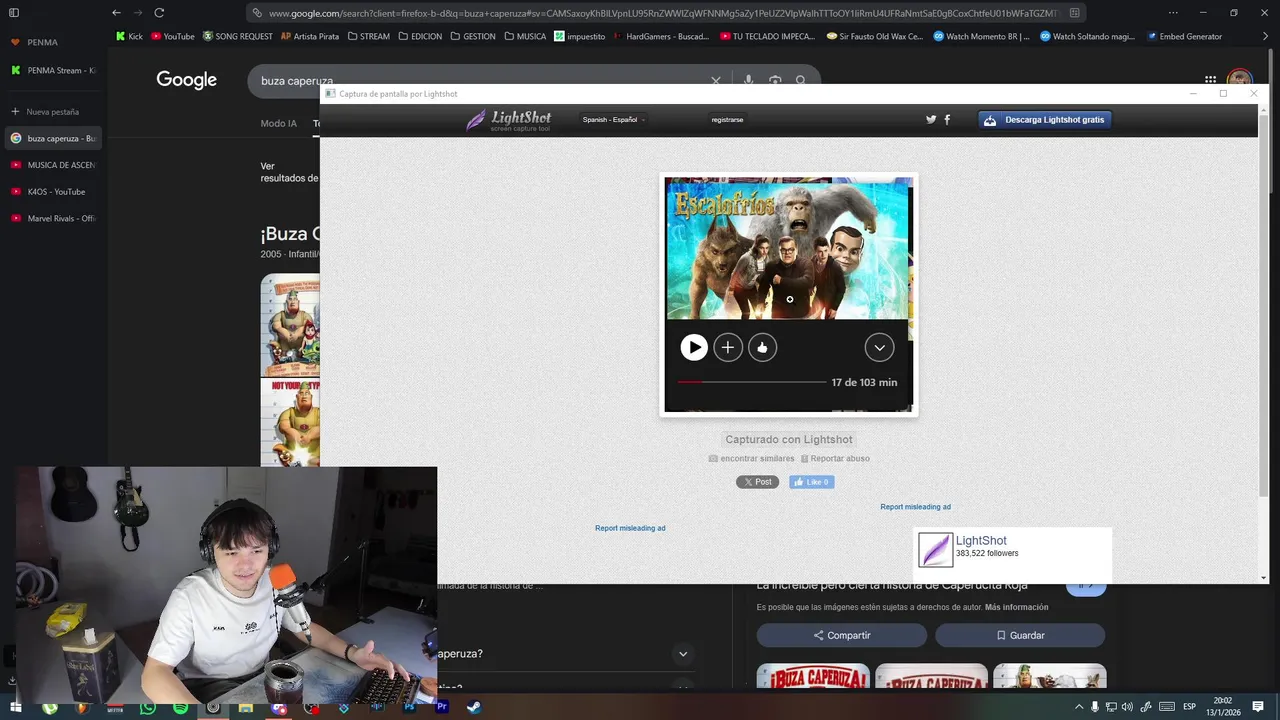Switch to the K4OS - YouTube tab
Viewport: 1280px width, 720px height.
click(x=54, y=191)
